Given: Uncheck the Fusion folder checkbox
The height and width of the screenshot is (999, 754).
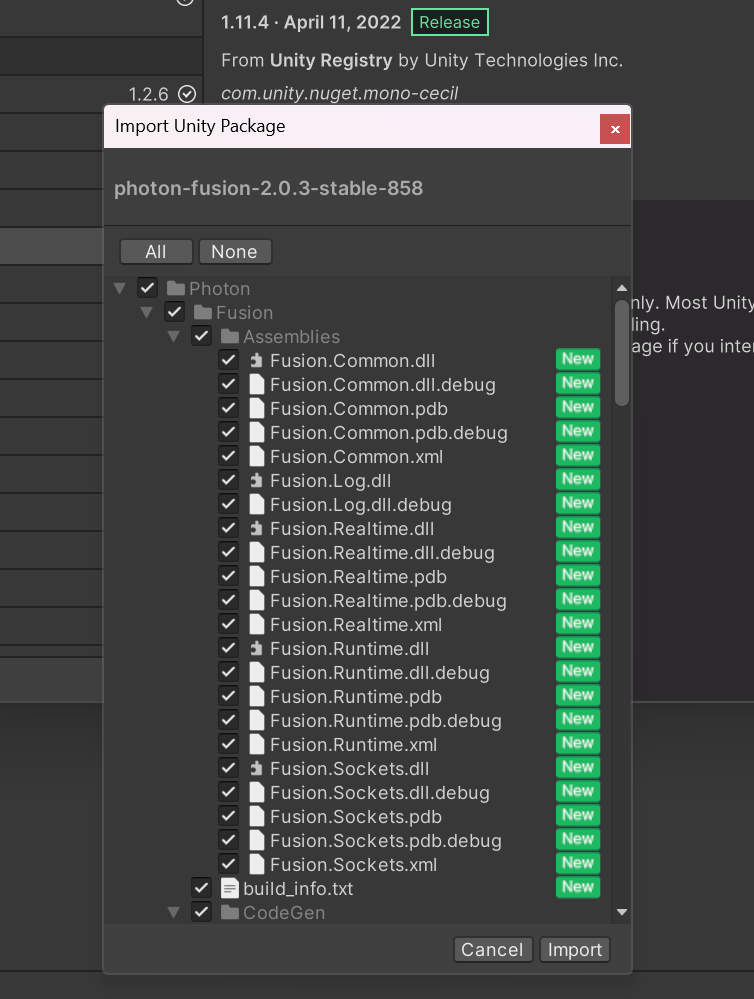Looking at the screenshot, I should click(x=174, y=312).
